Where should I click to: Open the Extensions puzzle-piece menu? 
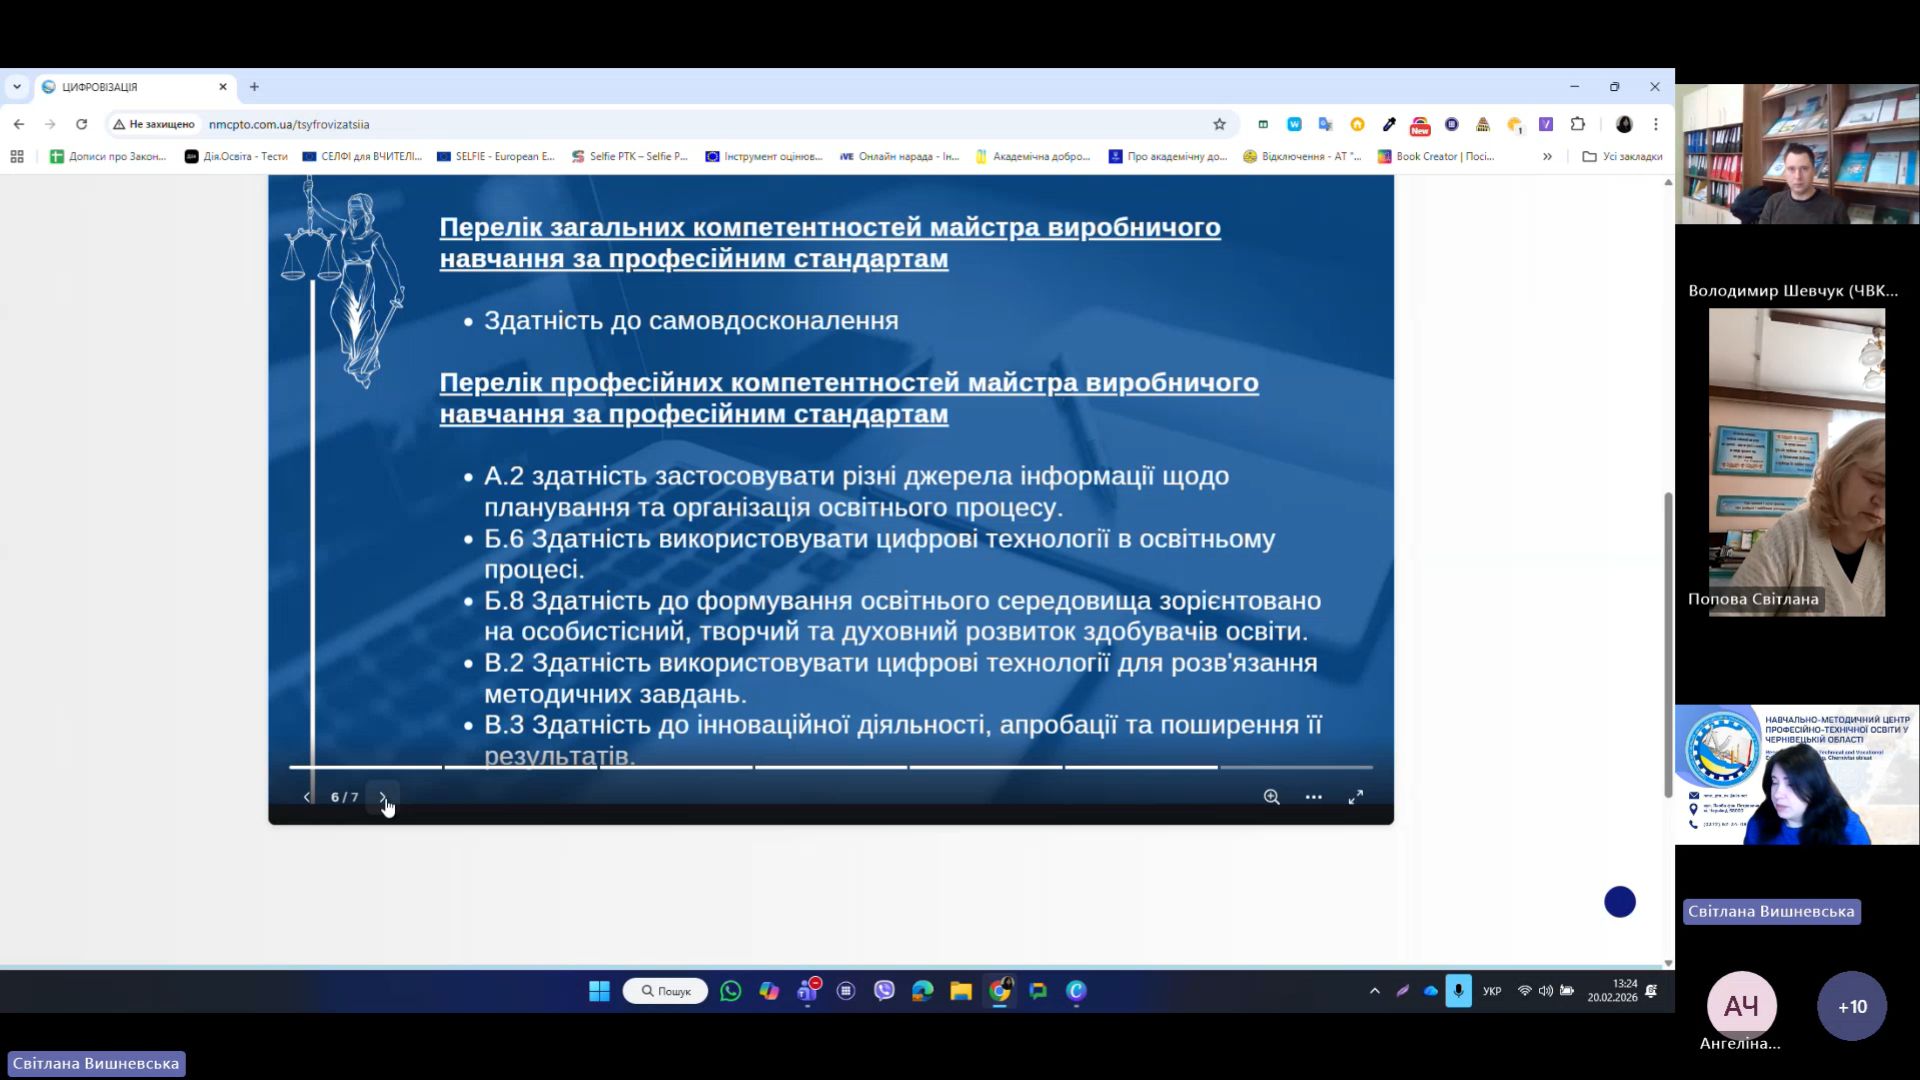[1578, 124]
